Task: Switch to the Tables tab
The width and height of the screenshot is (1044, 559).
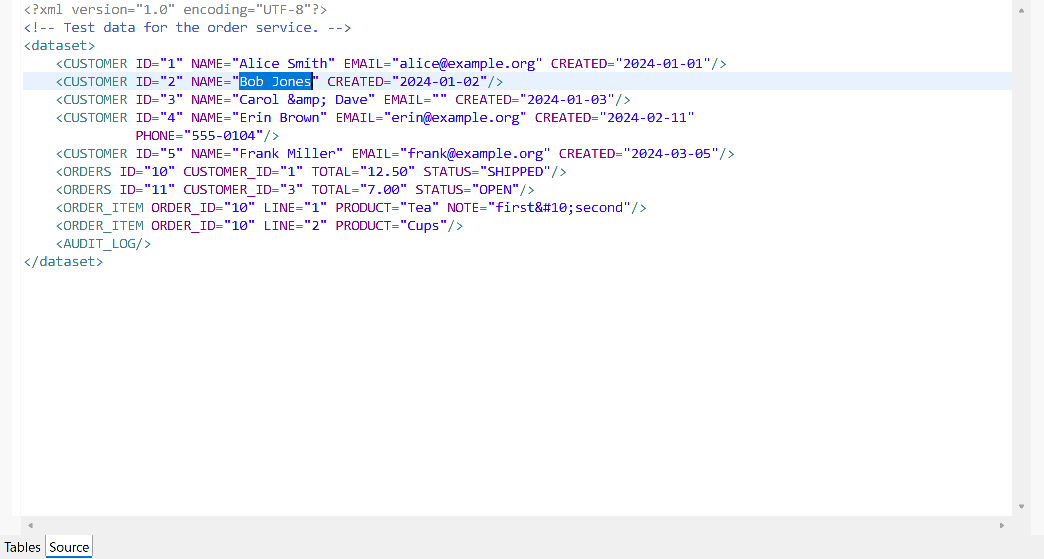Action: tap(23, 547)
